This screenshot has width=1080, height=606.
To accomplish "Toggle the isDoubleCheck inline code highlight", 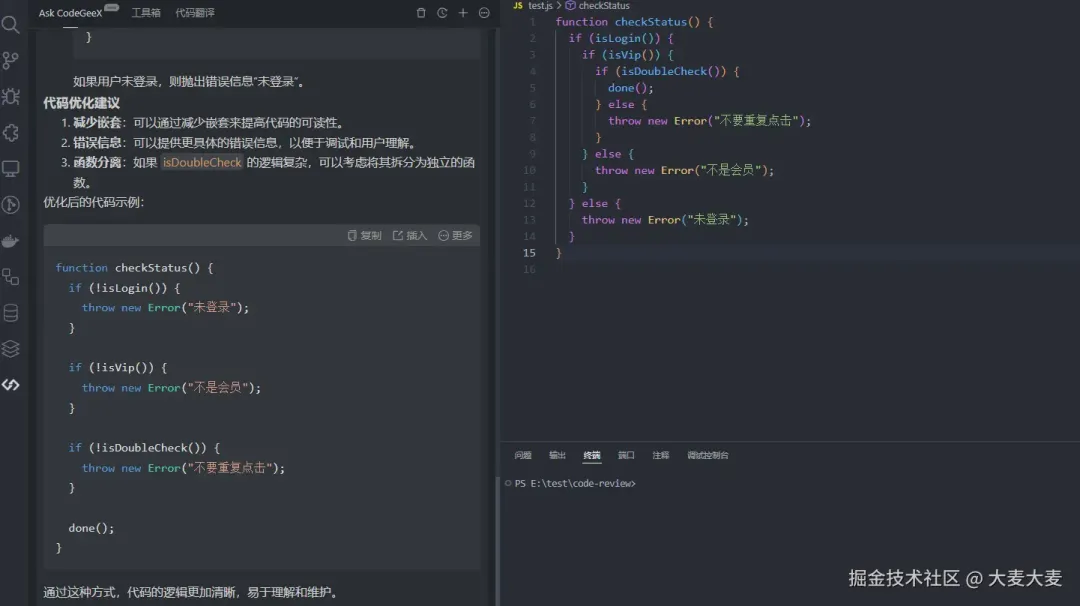I will 202,161.
